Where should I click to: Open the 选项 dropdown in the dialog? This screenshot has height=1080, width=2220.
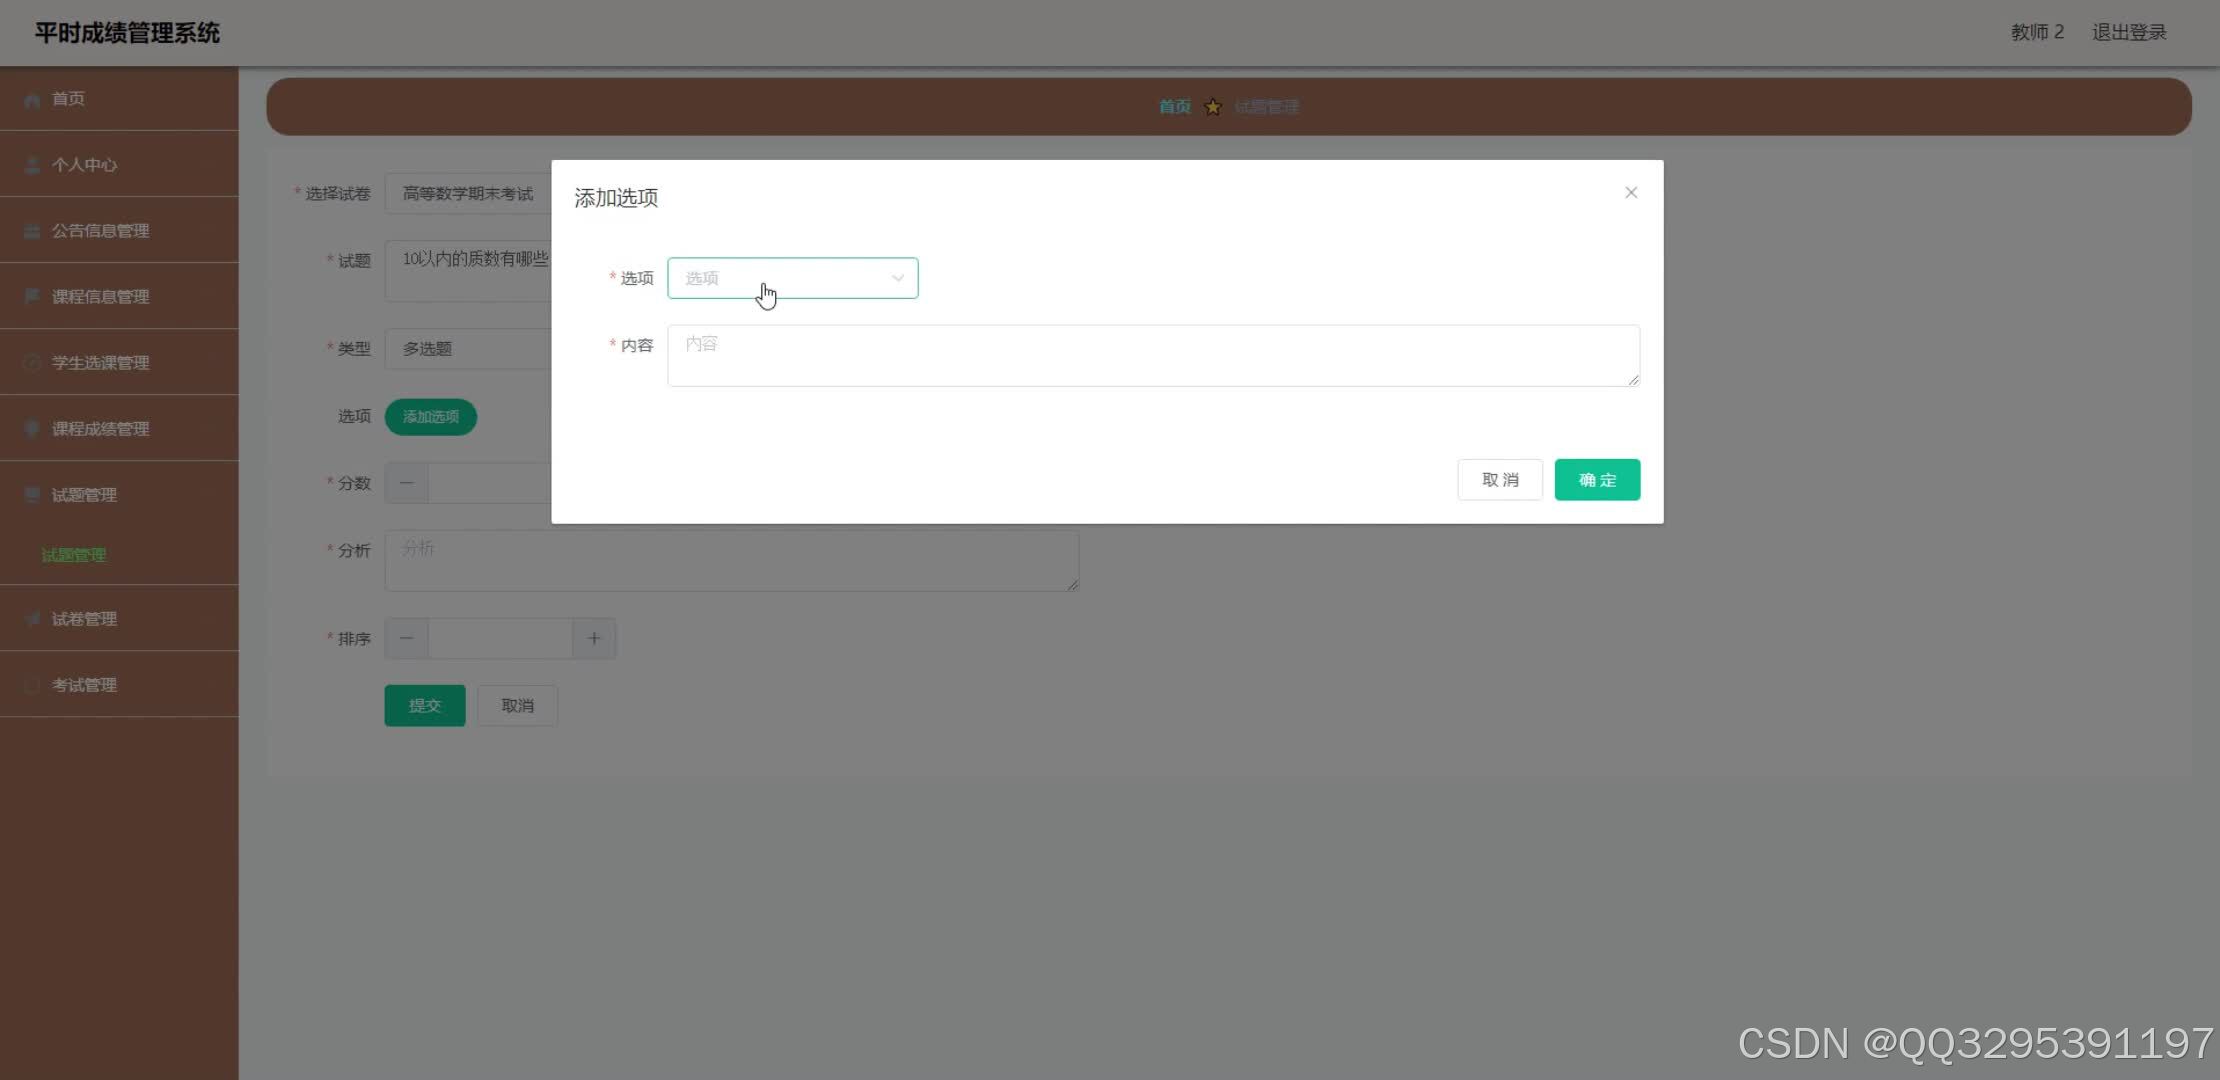coord(792,278)
